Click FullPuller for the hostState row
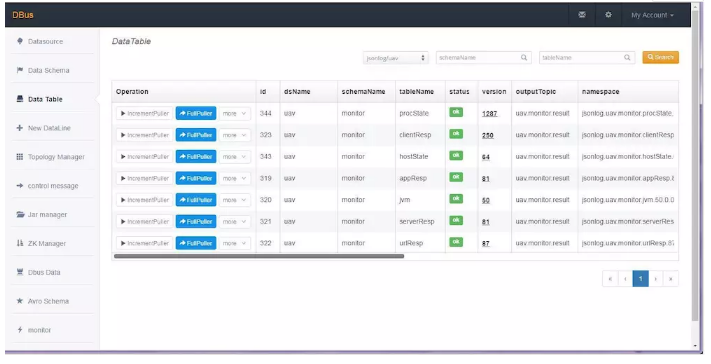This screenshot has width=711, height=364. tap(196, 157)
